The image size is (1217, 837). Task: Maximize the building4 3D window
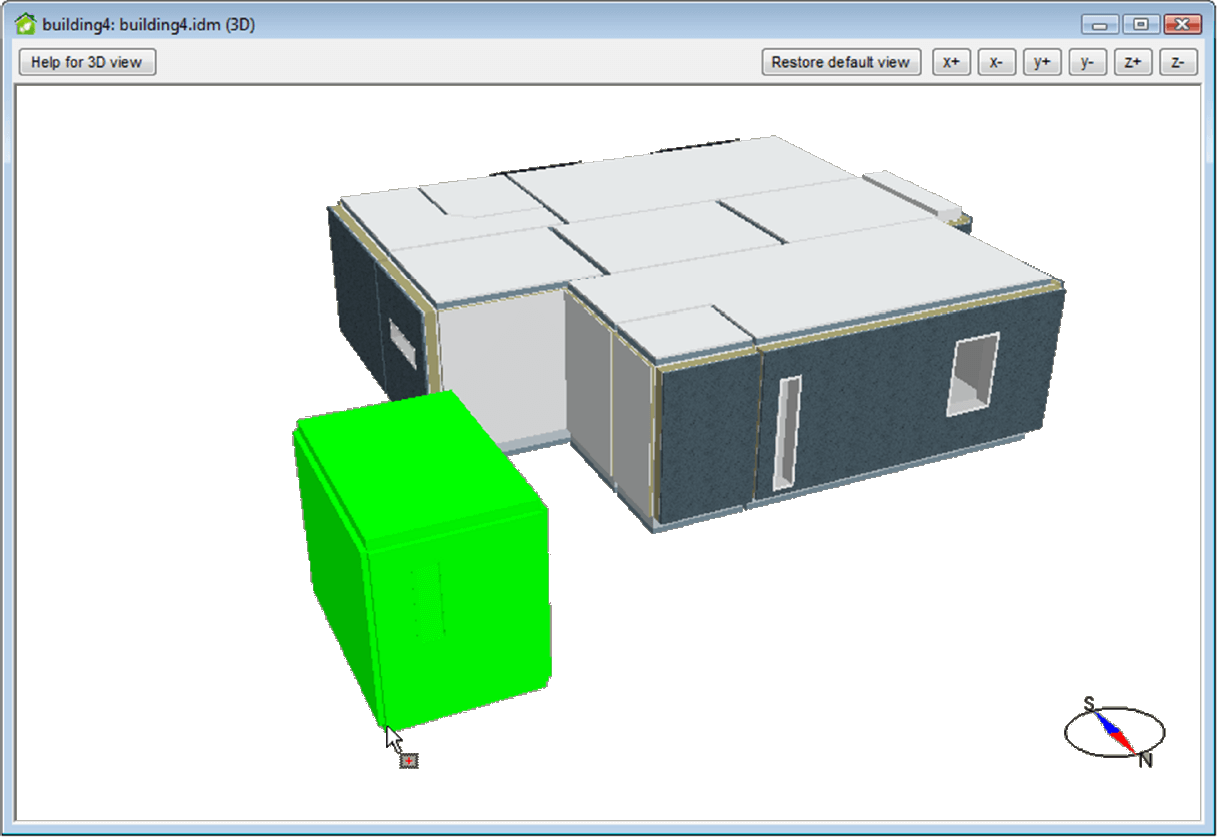(1140, 24)
